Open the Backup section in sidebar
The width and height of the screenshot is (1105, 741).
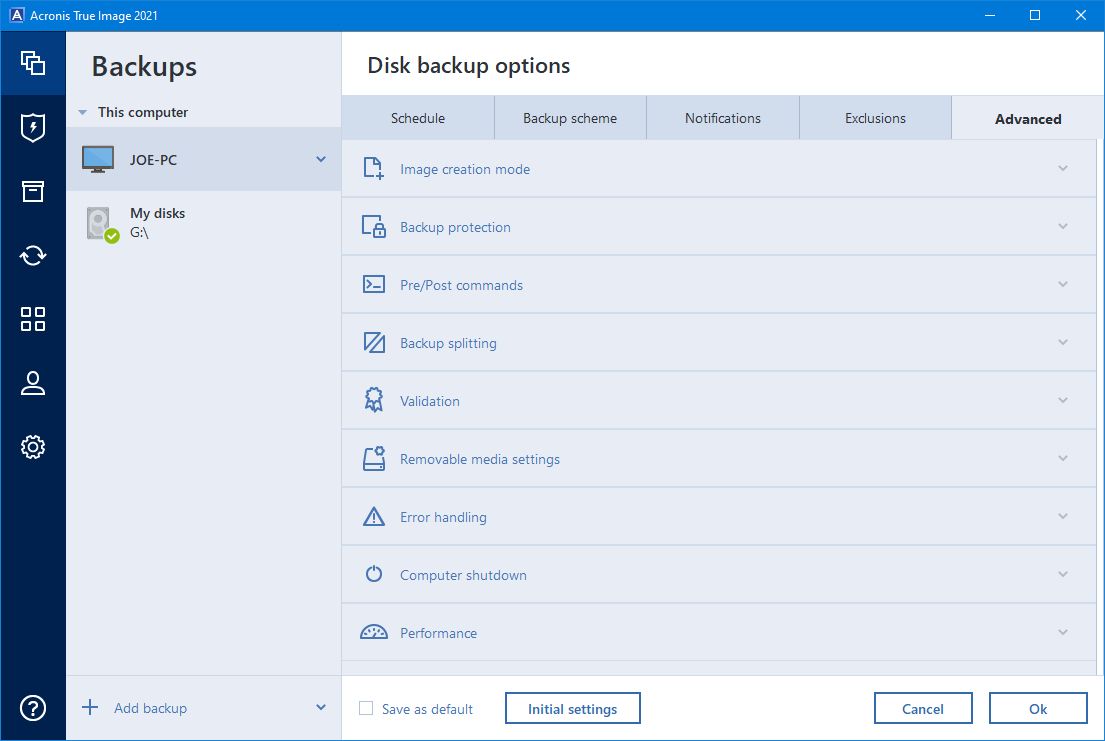32,63
